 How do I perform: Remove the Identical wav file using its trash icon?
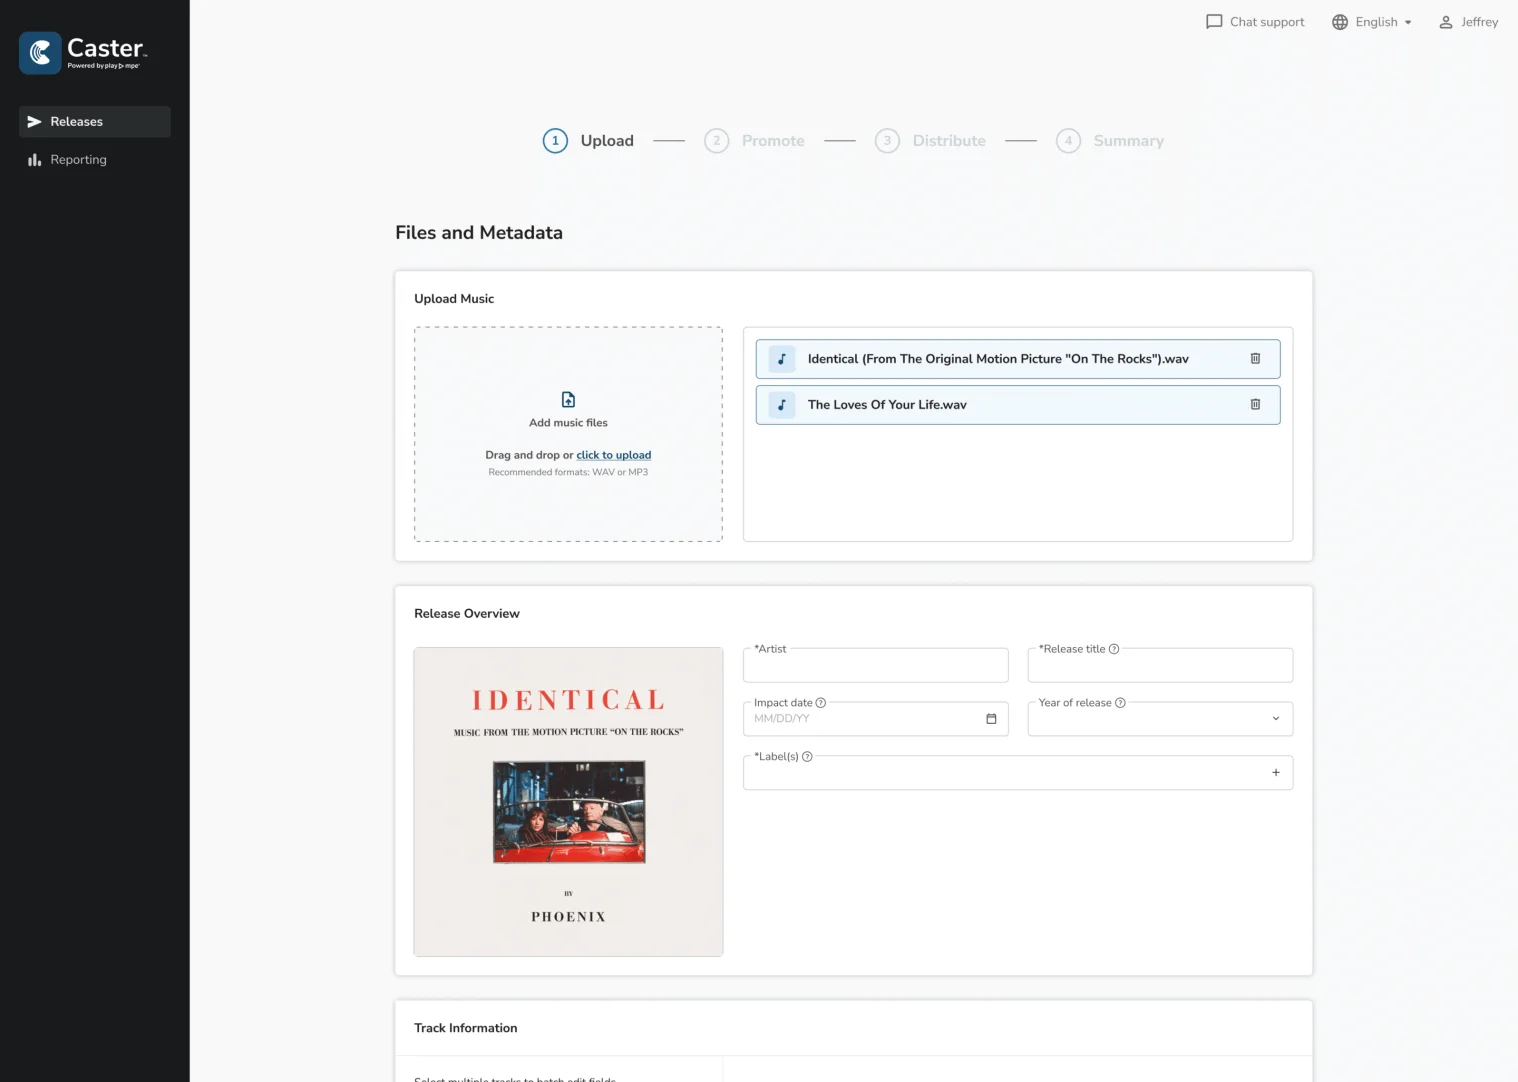pos(1255,358)
